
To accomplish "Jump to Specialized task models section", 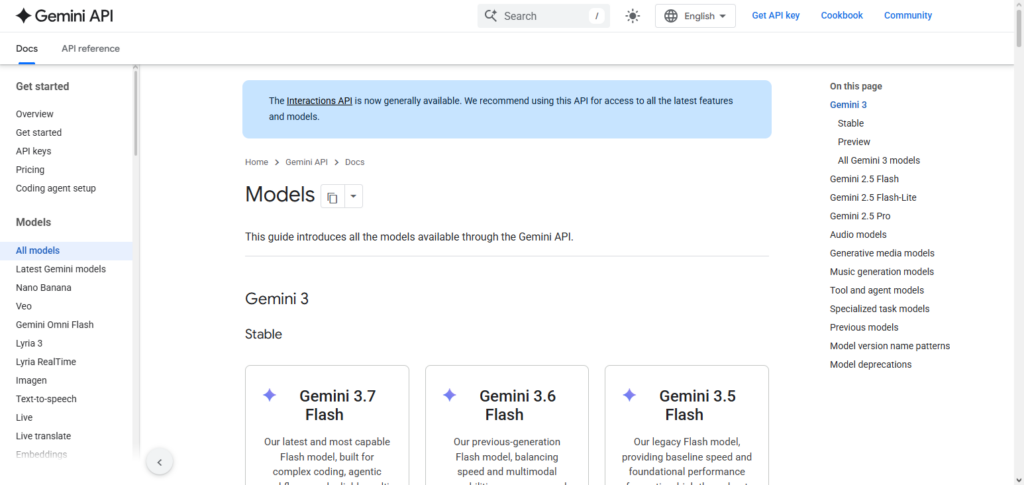I will [880, 309].
